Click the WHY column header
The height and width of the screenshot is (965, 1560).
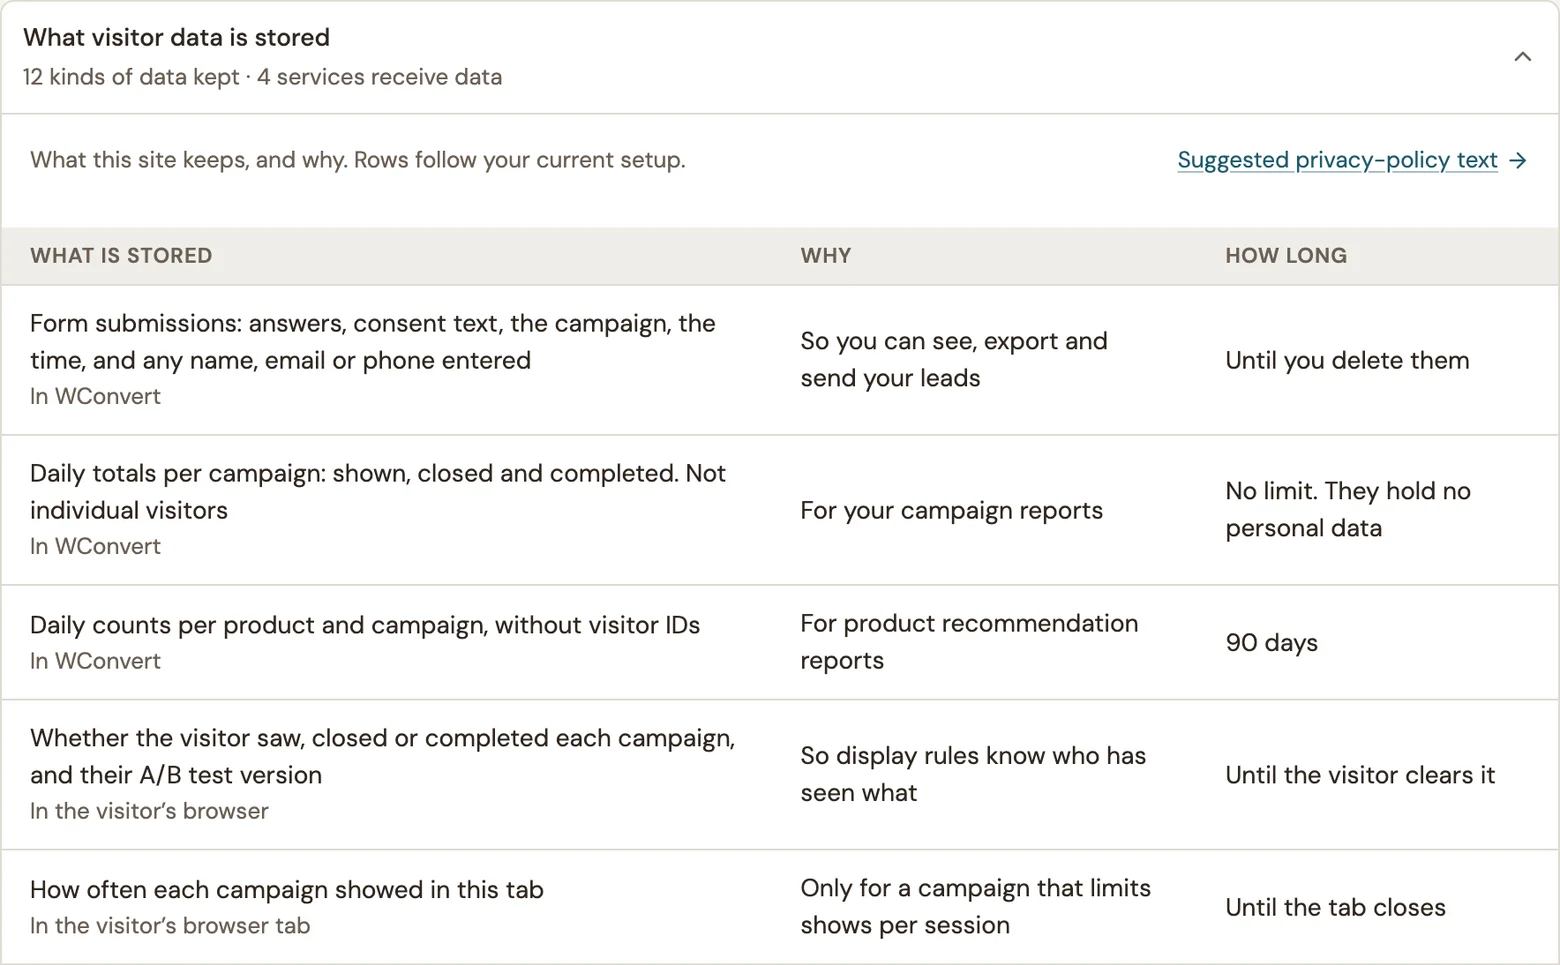click(x=825, y=255)
